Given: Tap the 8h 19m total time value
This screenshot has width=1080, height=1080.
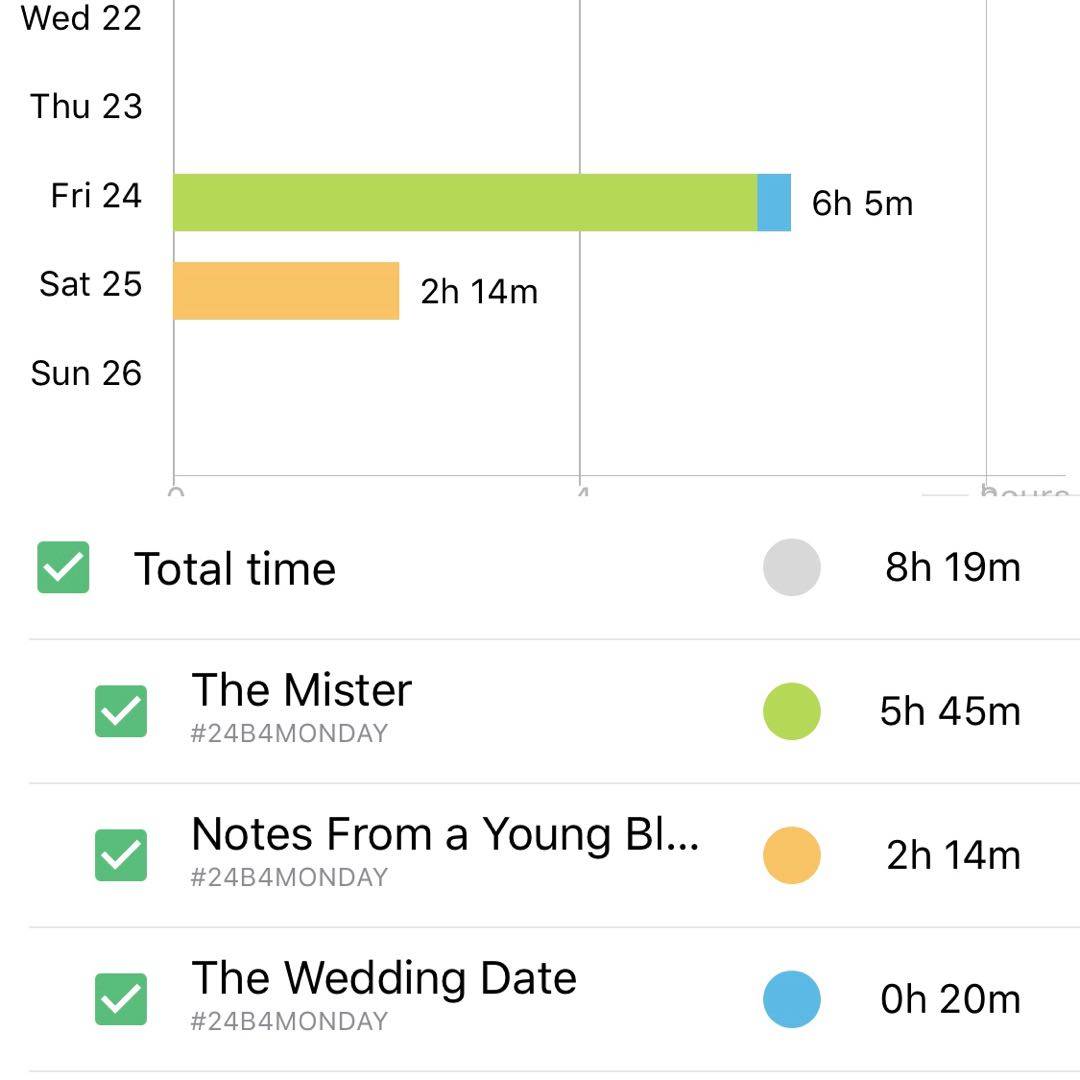Looking at the screenshot, I should coord(952,567).
